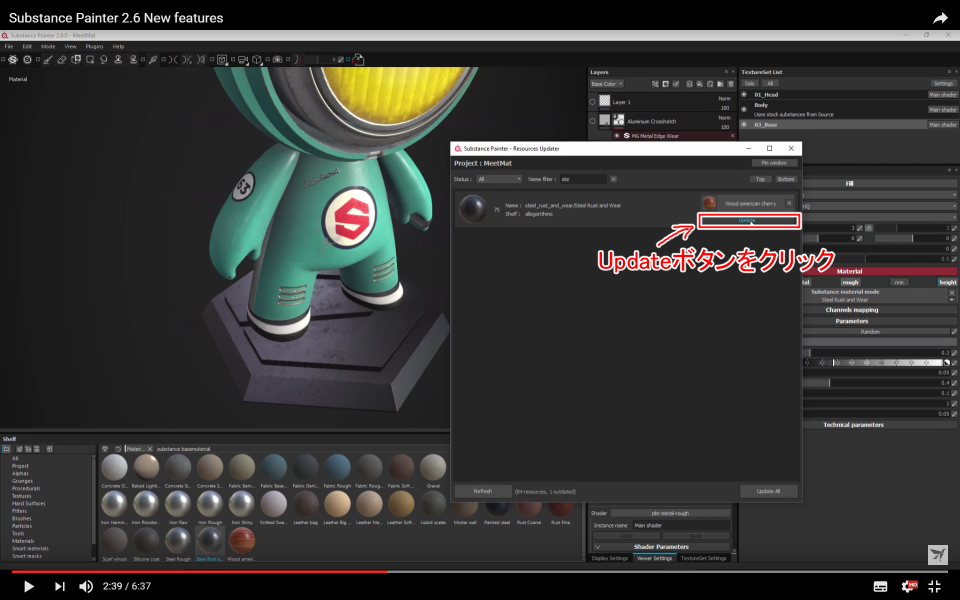Screen dimensions: 960x600
Task: Click the grayscale gradient slider in Parameters
Action: click(872, 362)
